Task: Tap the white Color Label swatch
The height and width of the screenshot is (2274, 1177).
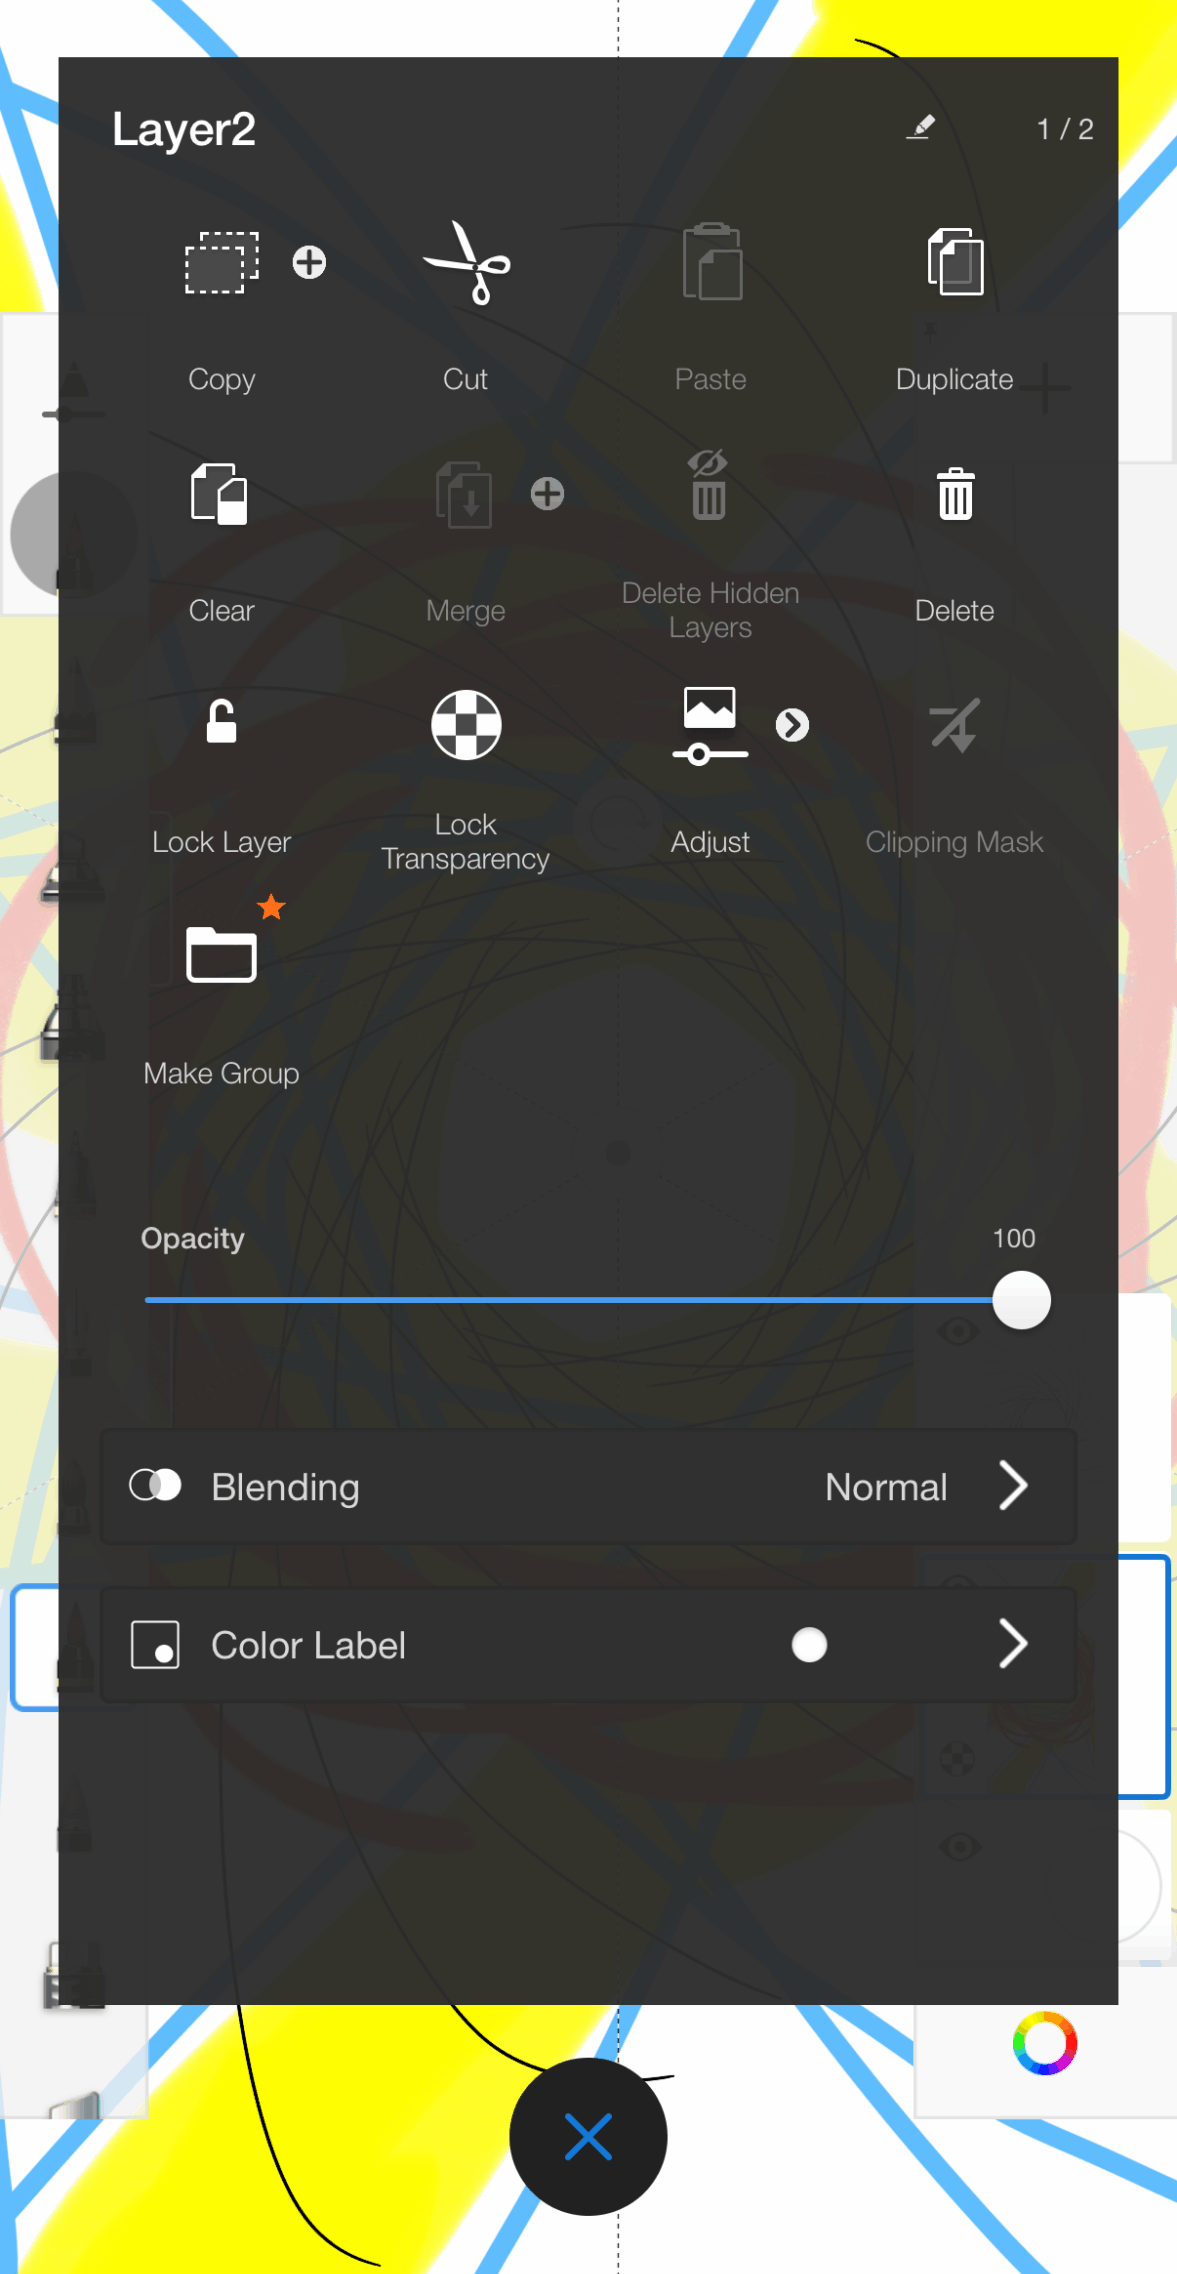Action: 809,1645
